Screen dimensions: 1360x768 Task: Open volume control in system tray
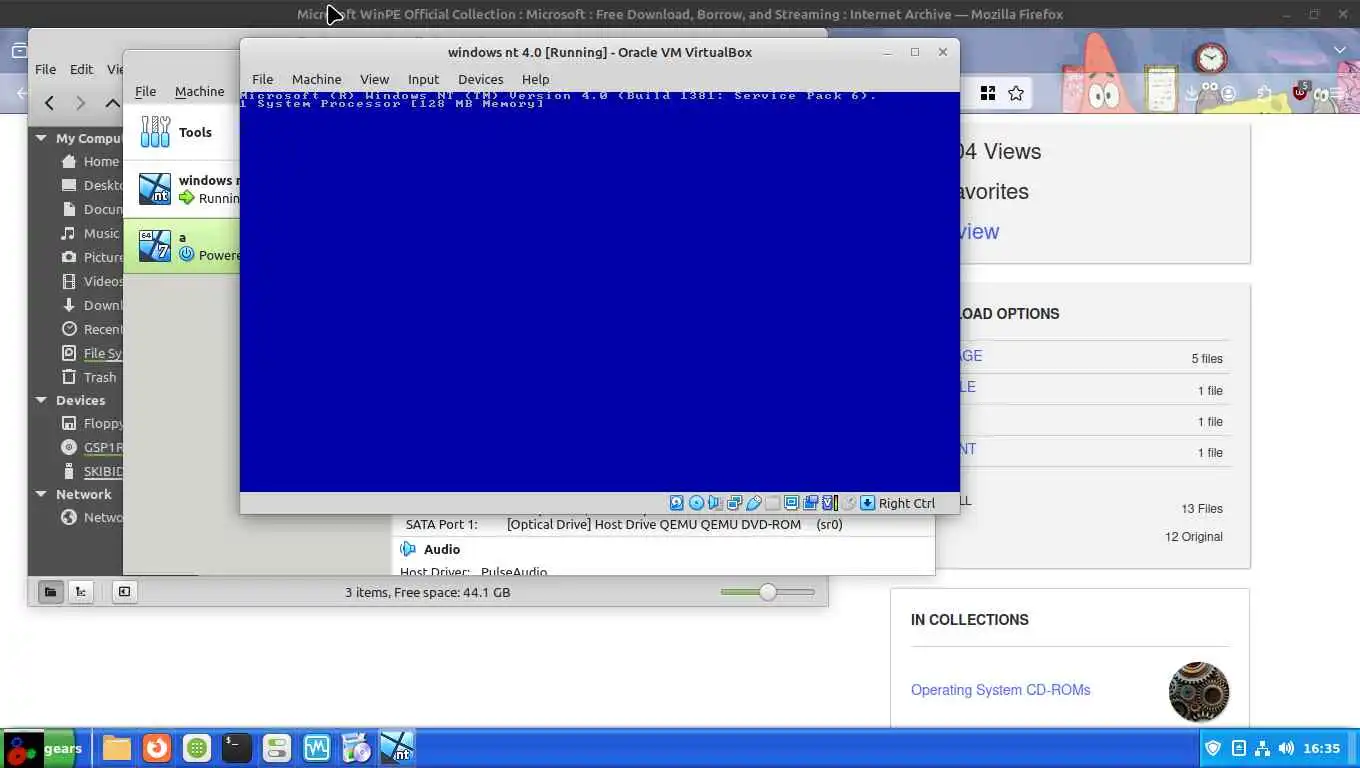click(1285, 748)
